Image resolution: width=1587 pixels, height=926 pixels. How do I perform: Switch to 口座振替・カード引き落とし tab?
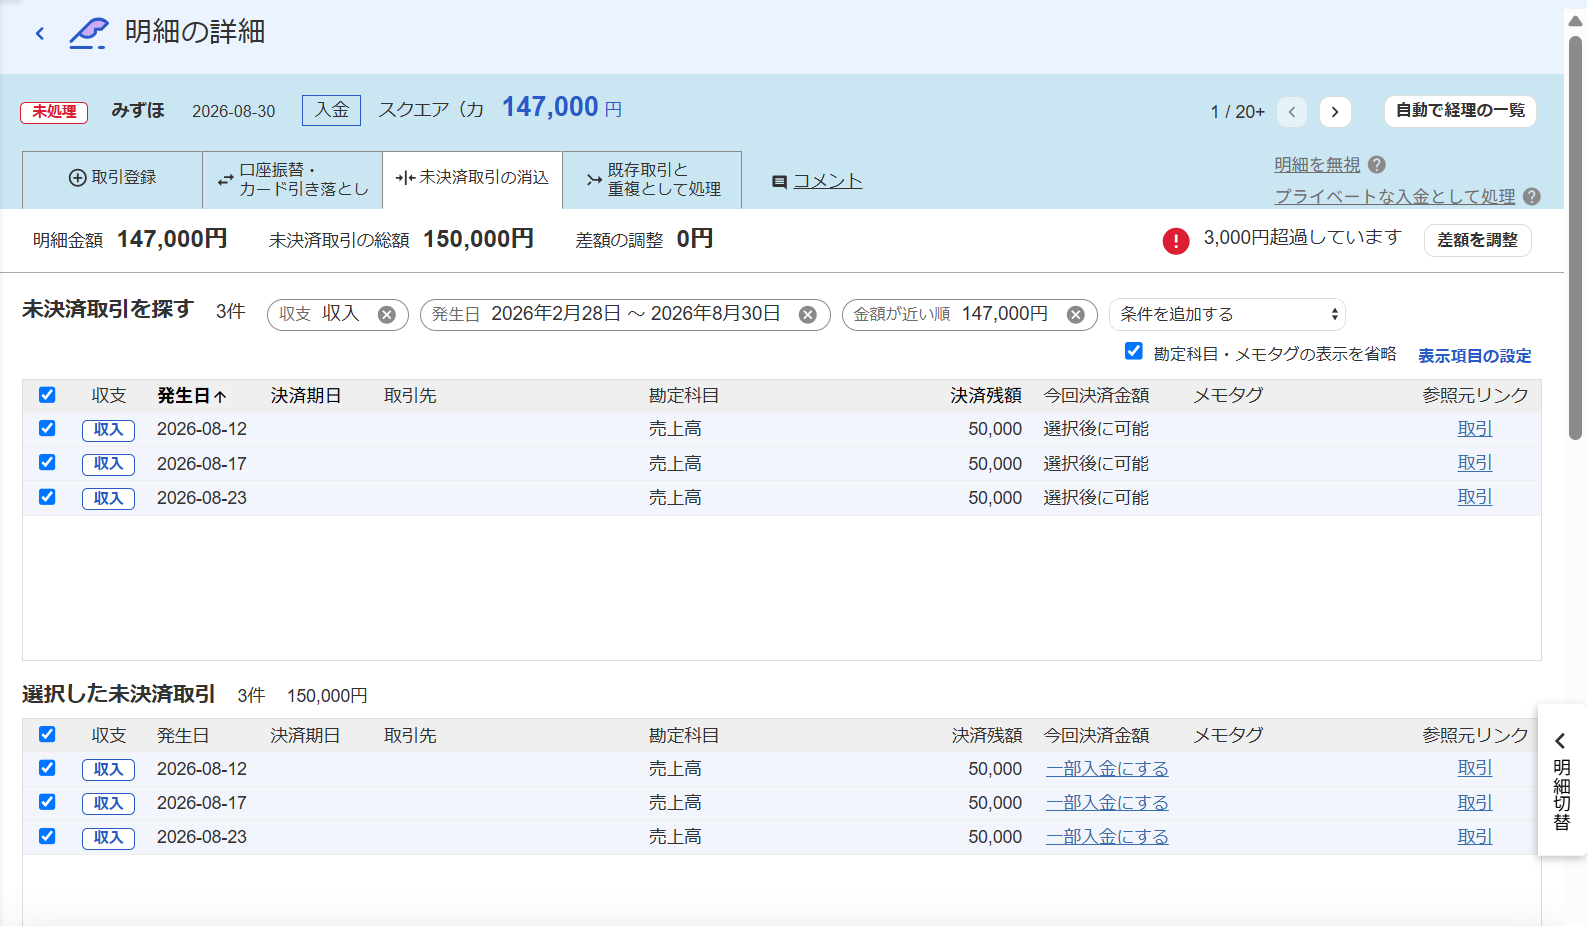[x=292, y=180]
